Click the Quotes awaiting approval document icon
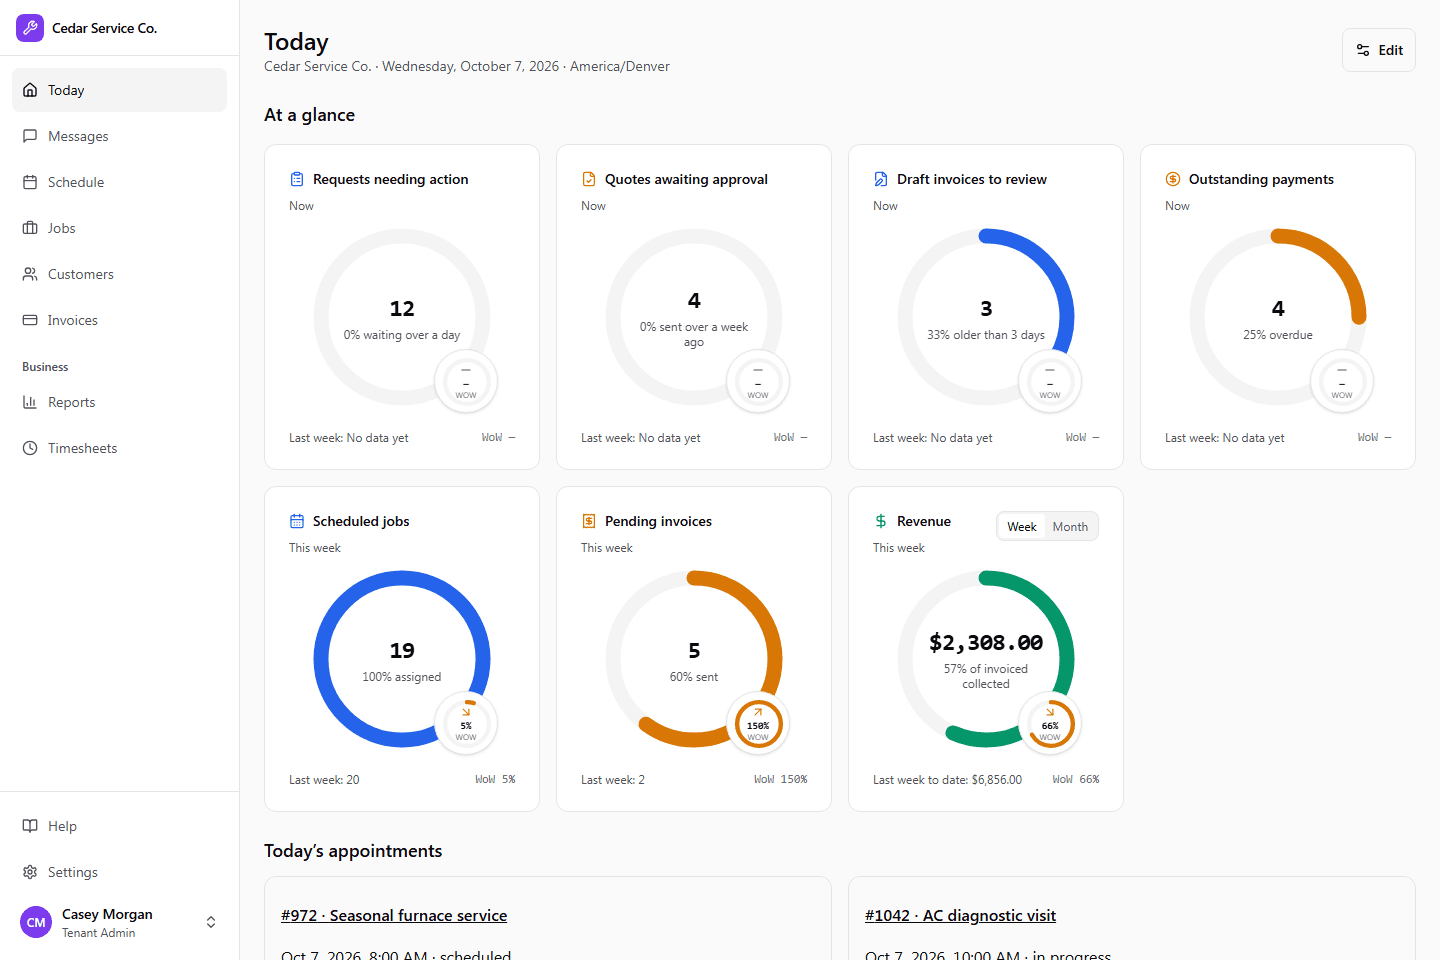Screen dimensions: 1440x960 [589, 179]
